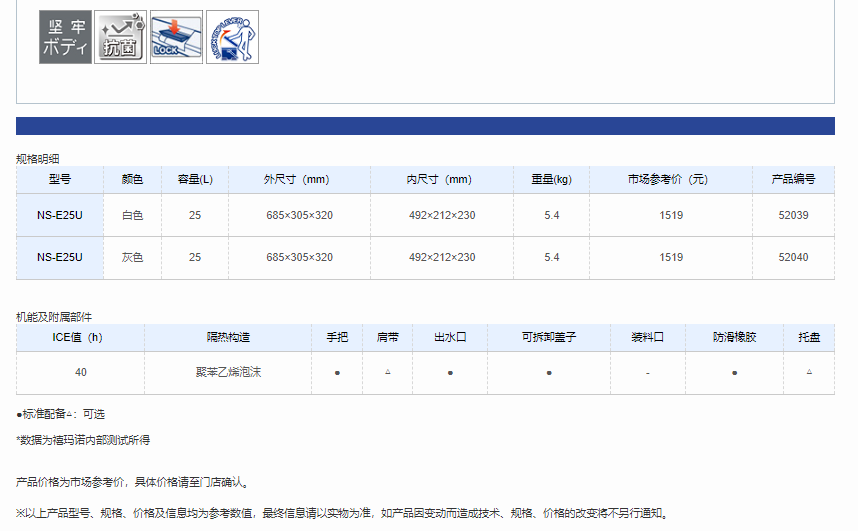The width and height of the screenshot is (862, 531).
Task: Click the 托盘 column header
Action: (809, 338)
